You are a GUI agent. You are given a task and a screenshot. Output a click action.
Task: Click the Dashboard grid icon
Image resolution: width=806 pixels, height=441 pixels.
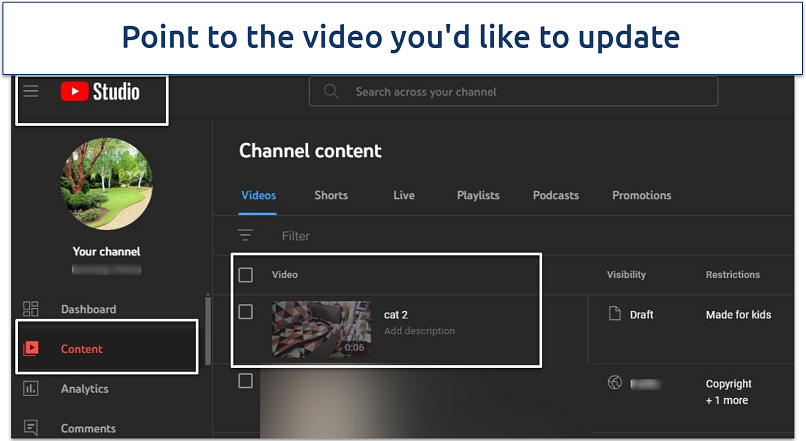click(31, 309)
